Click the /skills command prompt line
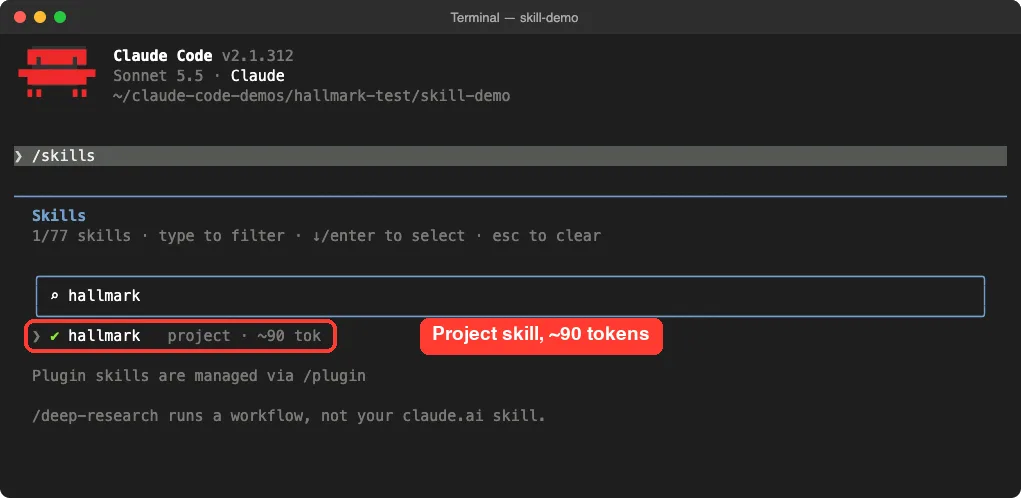Image resolution: width=1021 pixels, height=498 pixels. click(x=510, y=156)
